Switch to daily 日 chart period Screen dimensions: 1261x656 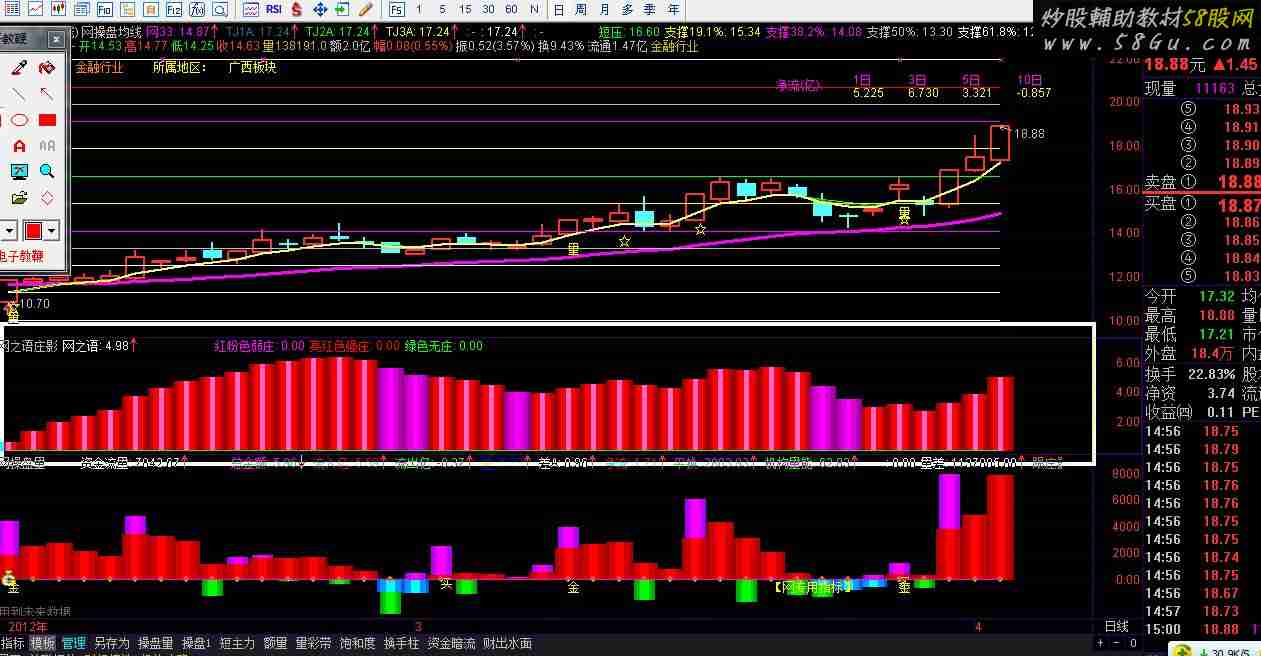(558, 9)
